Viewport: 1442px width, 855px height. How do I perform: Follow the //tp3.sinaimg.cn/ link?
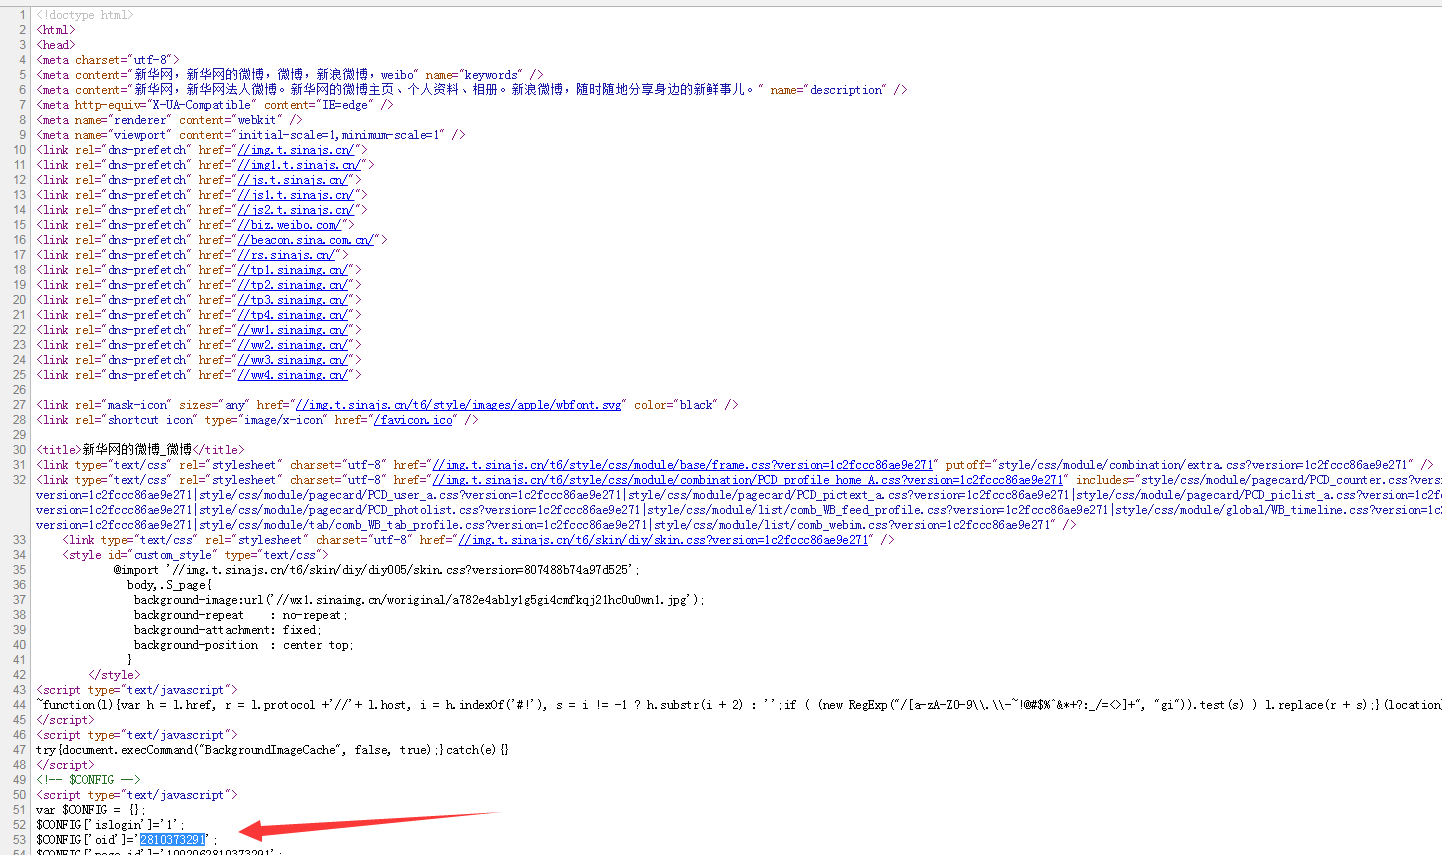[x=292, y=300]
